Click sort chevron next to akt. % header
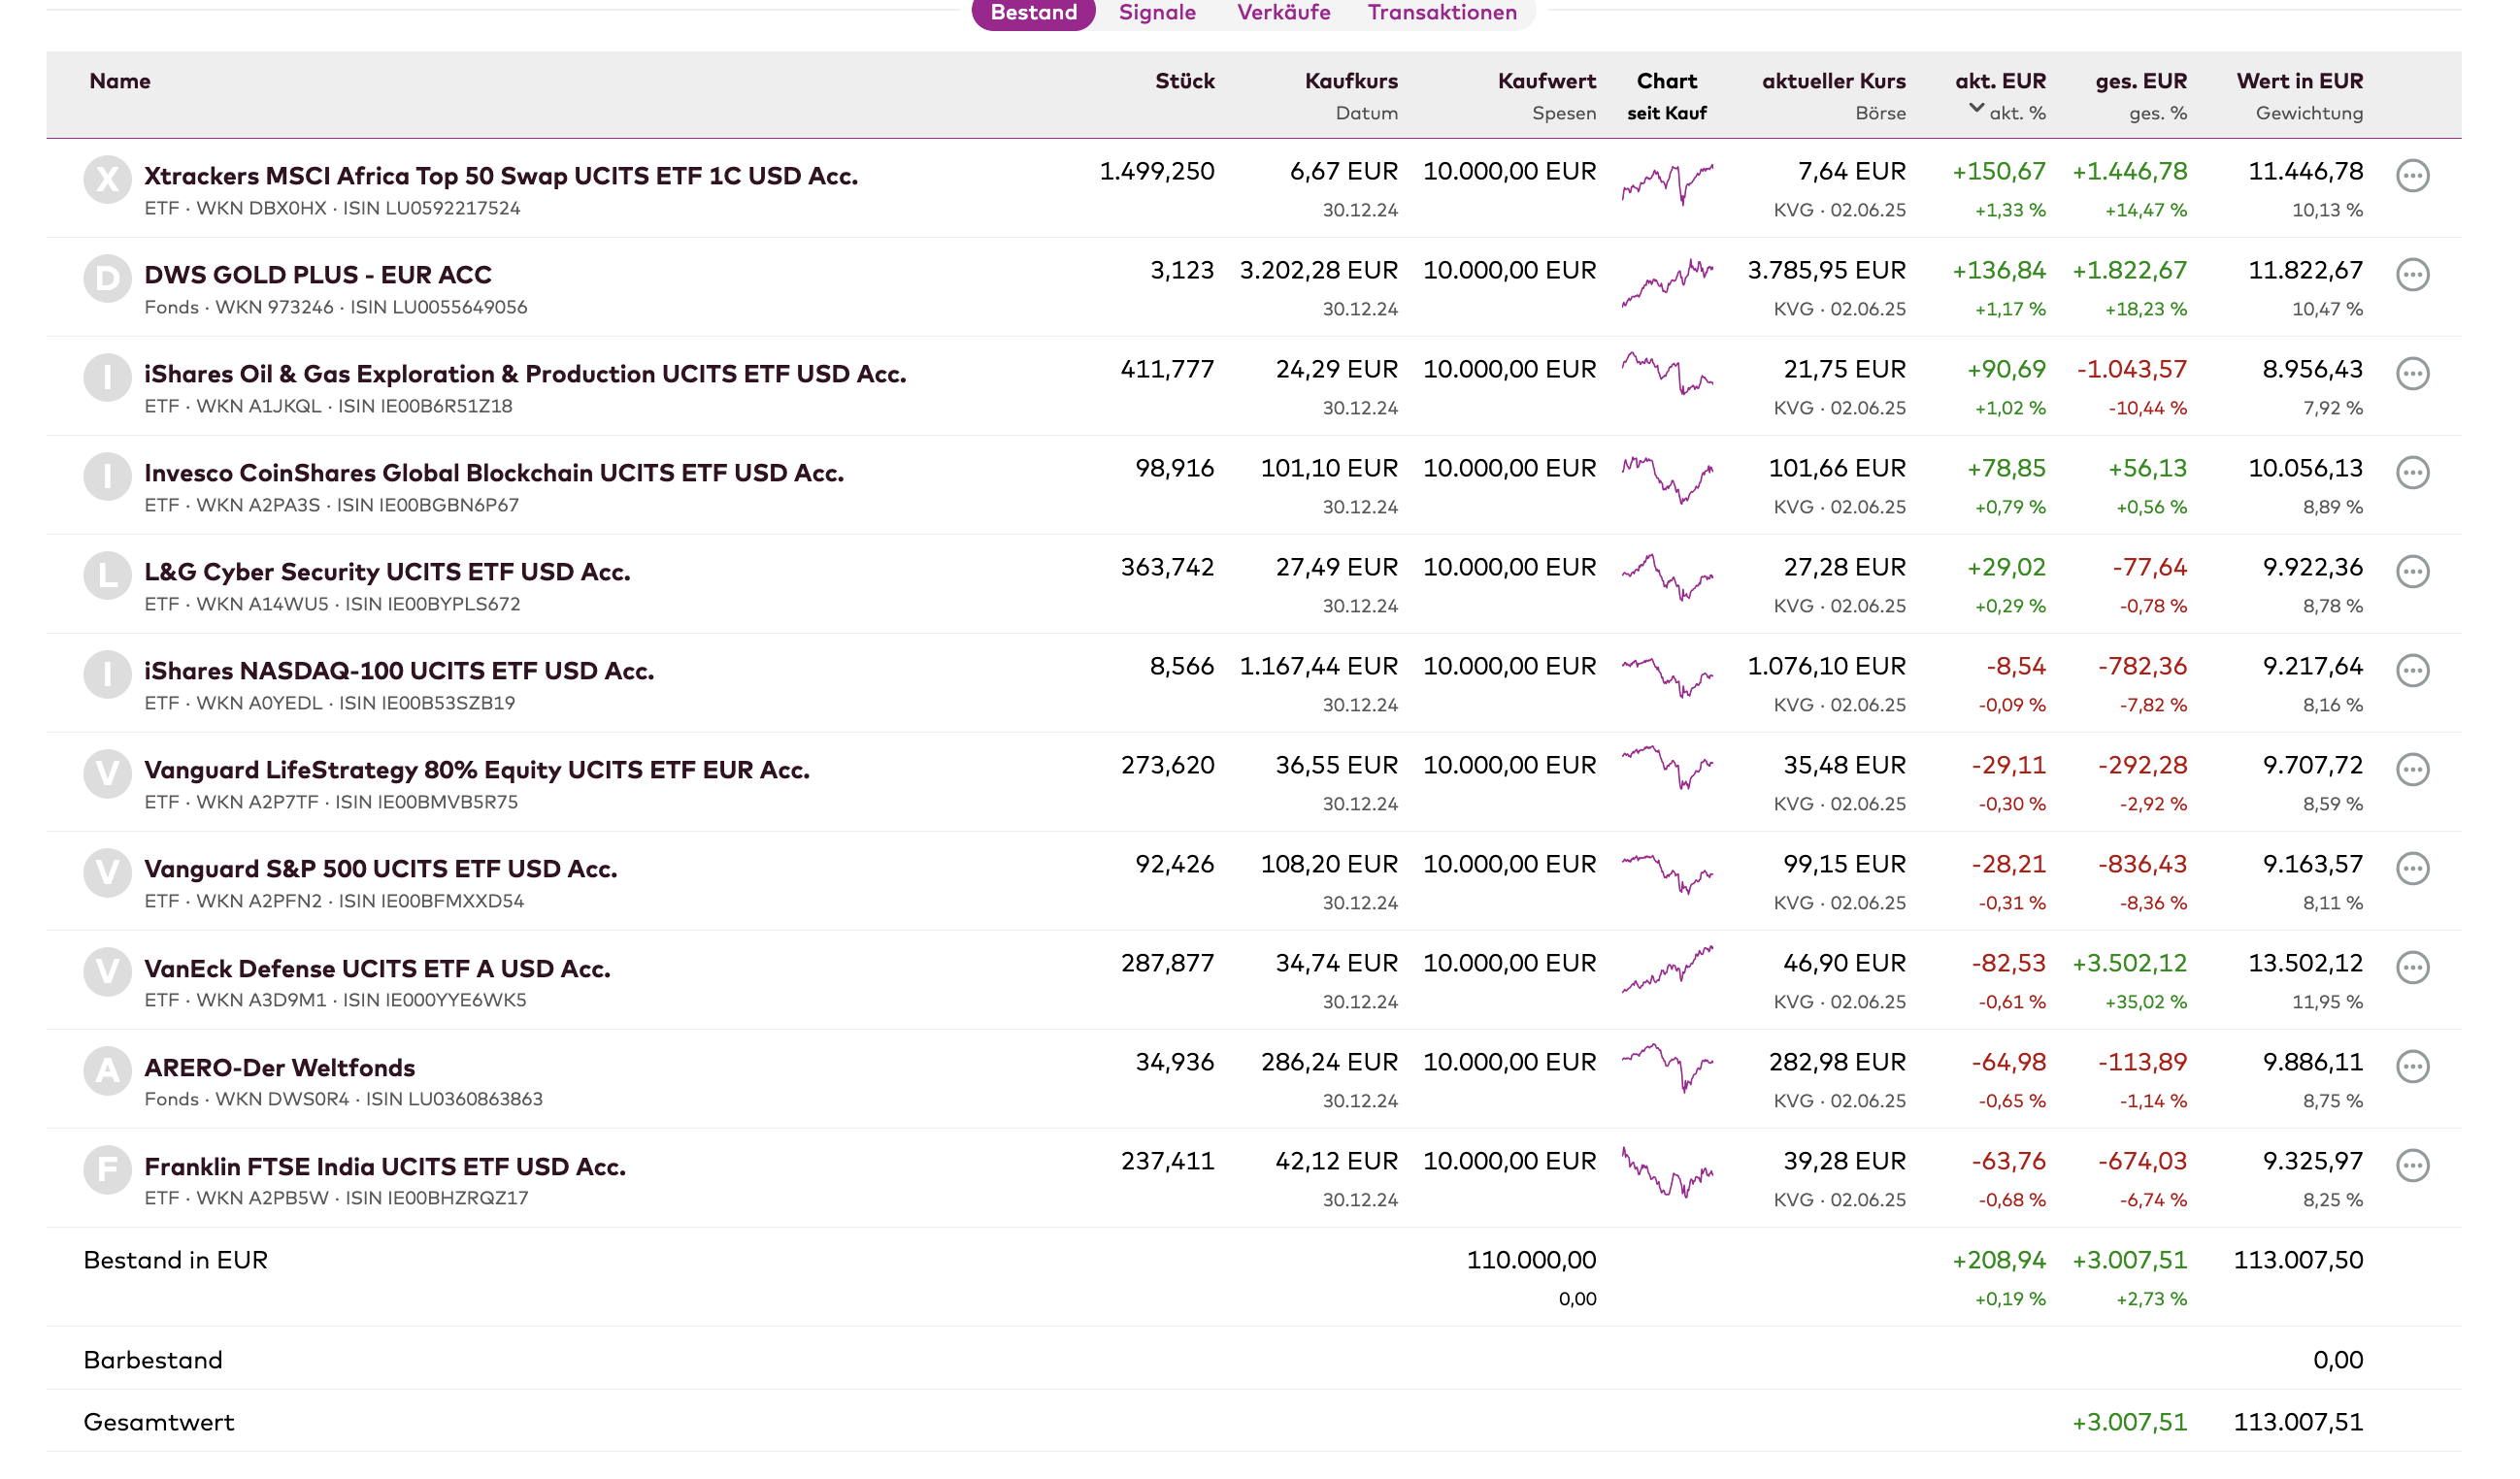Viewport: 2520px width, 1479px height. tap(1976, 109)
